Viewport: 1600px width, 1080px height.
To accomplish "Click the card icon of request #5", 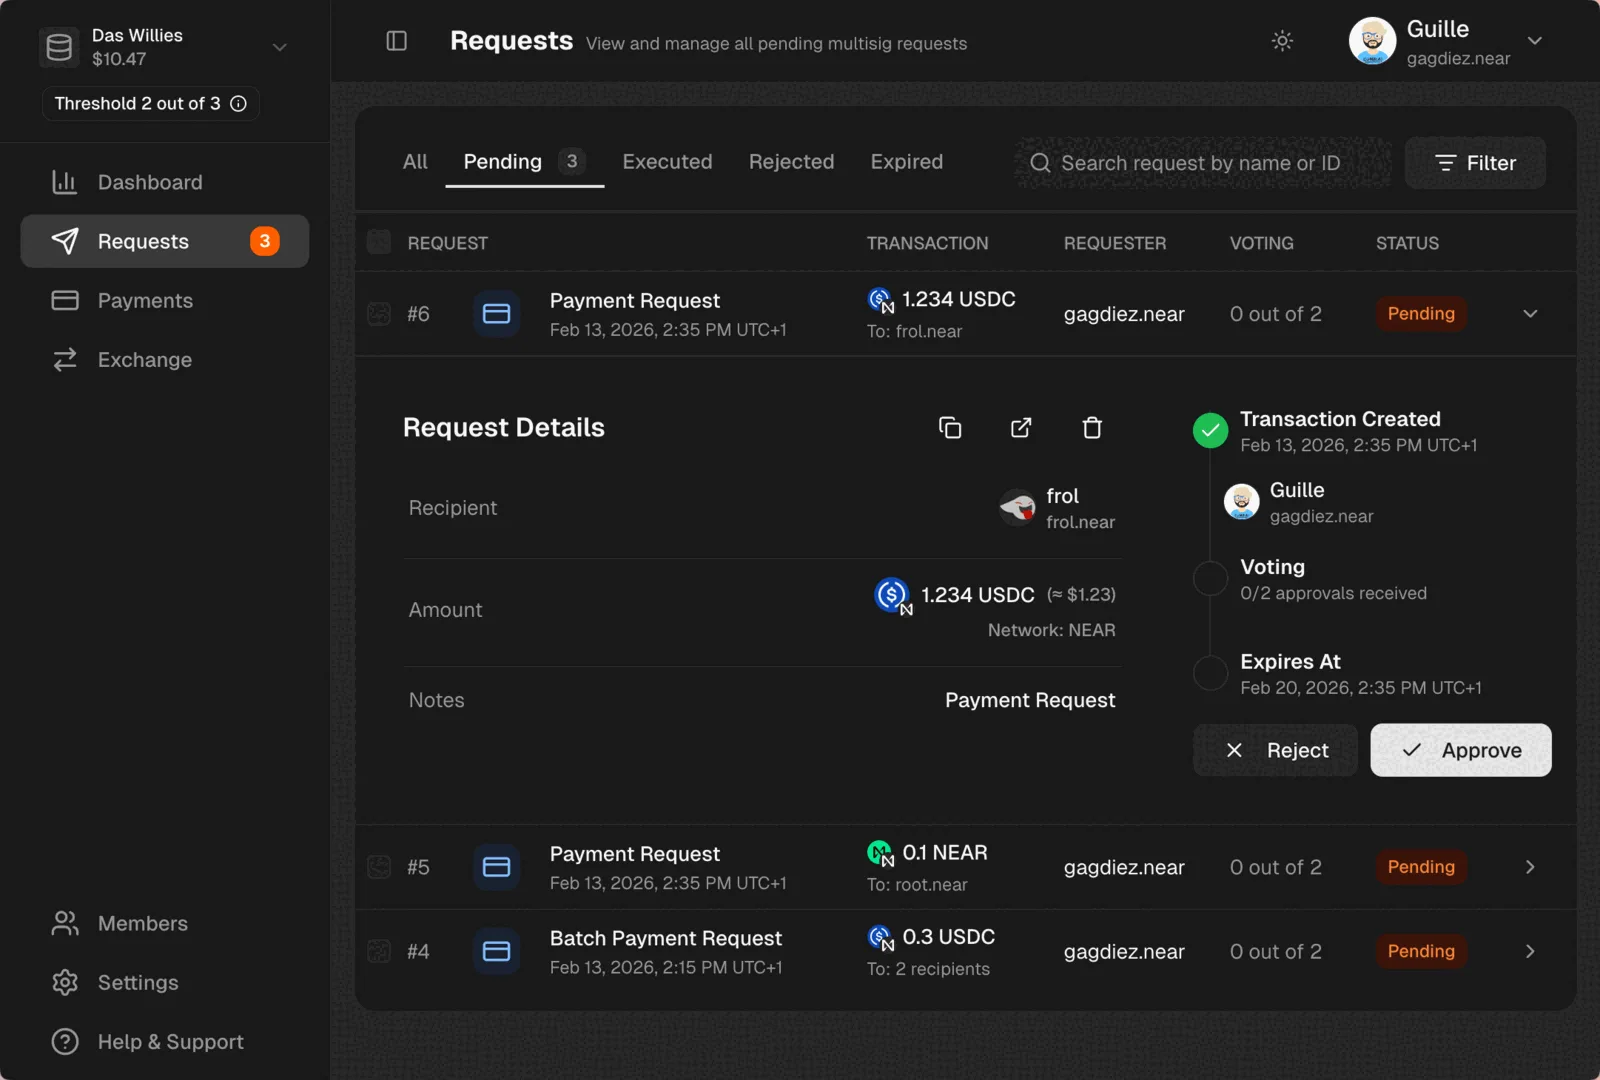I will pyautogui.click(x=497, y=867).
